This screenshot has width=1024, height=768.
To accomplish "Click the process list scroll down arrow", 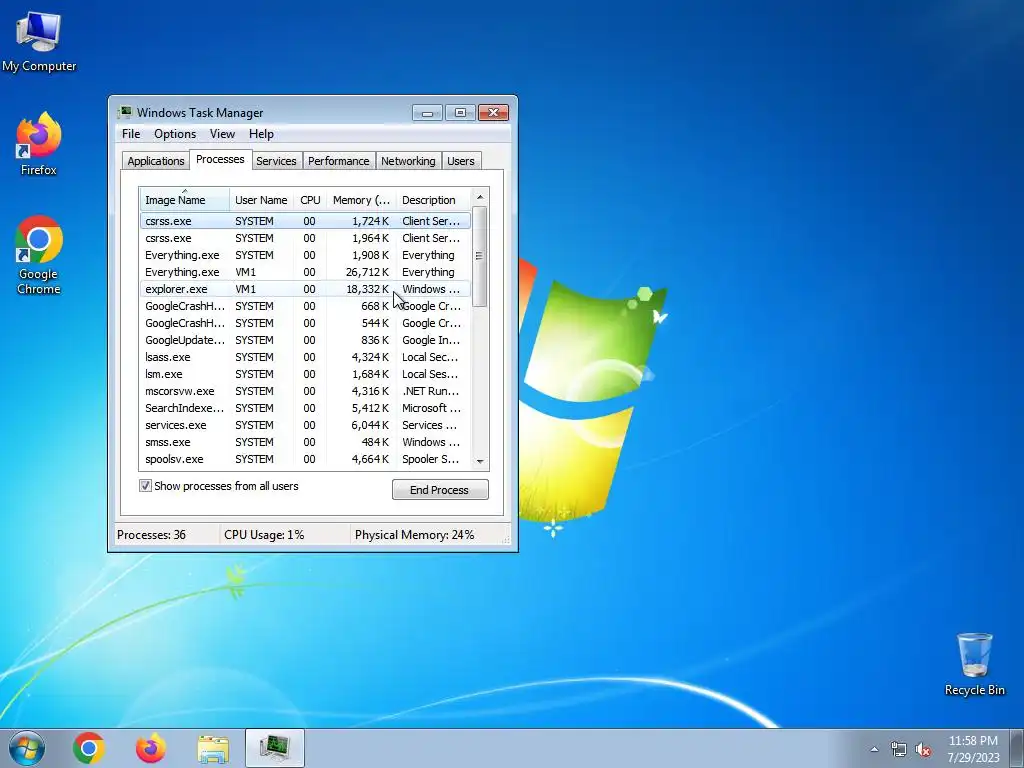I will 480,462.
